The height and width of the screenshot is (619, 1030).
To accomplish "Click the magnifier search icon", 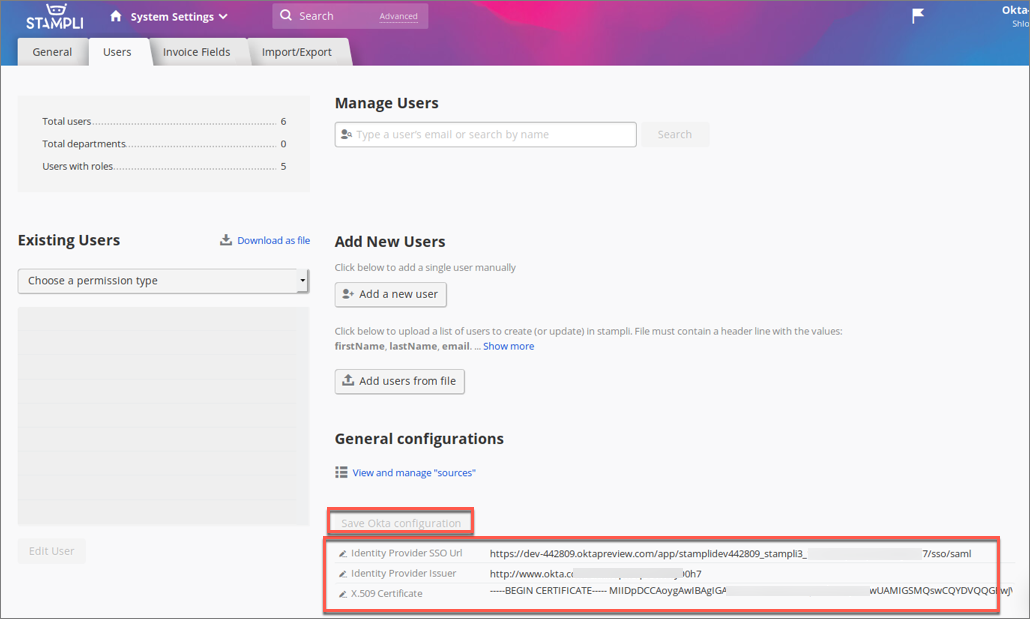I will [x=287, y=16].
